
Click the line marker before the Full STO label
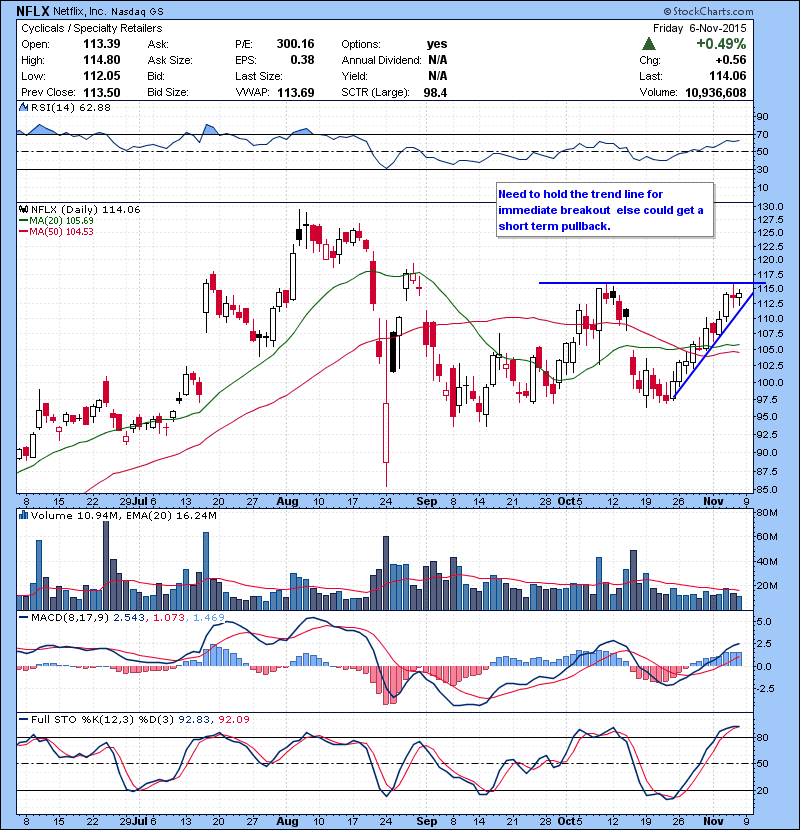click(x=23, y=719)
